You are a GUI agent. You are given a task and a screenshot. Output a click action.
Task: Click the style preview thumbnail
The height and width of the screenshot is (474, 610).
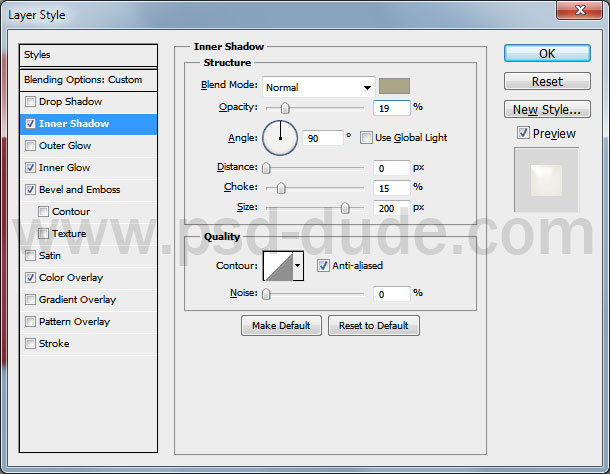[x=547, y=180]
